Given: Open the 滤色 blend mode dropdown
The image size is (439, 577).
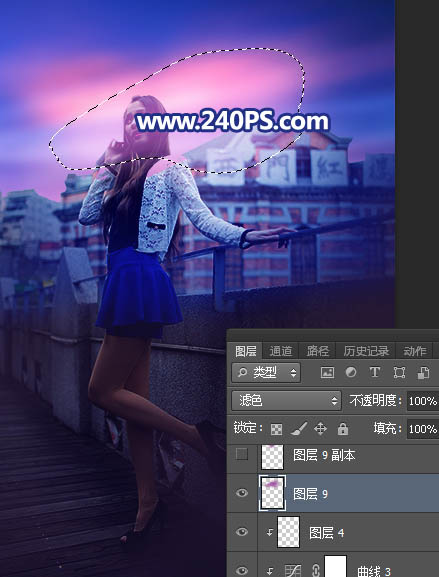Looking at the screenshot, I should coord(286,401).
